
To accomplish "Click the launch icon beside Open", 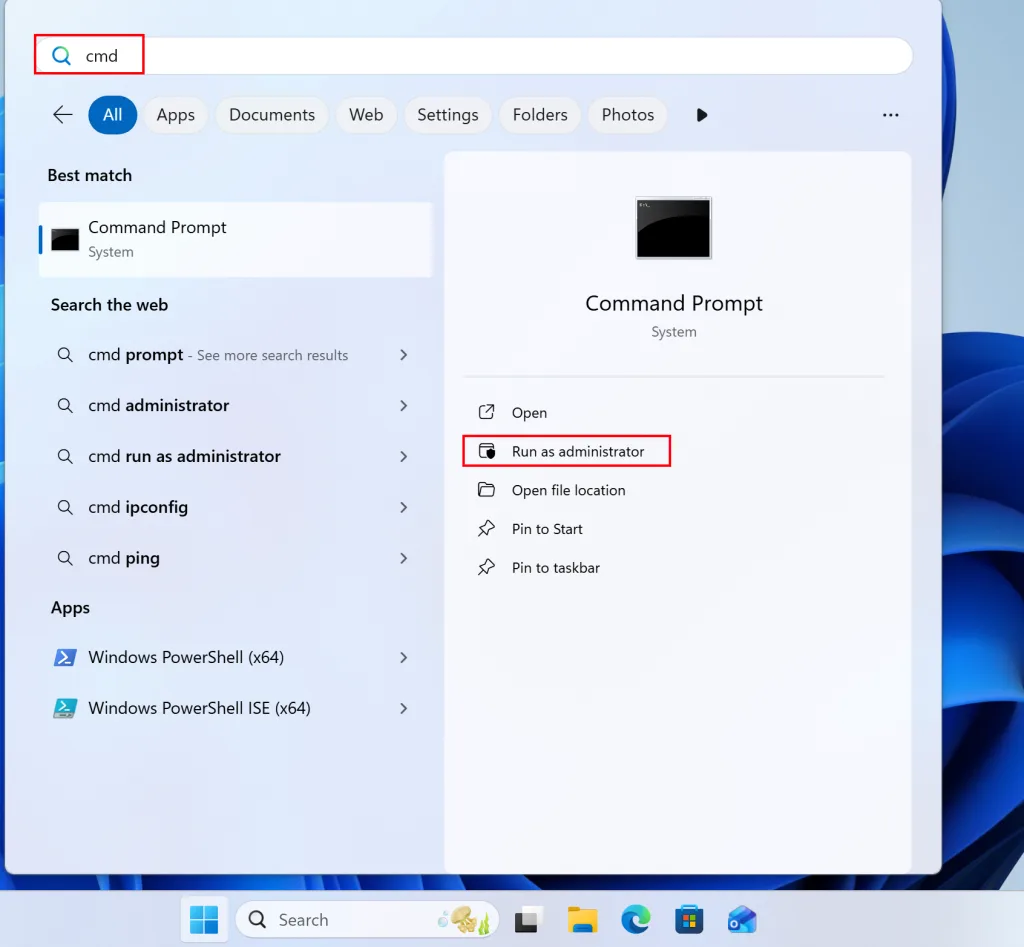I will point(487,412).
